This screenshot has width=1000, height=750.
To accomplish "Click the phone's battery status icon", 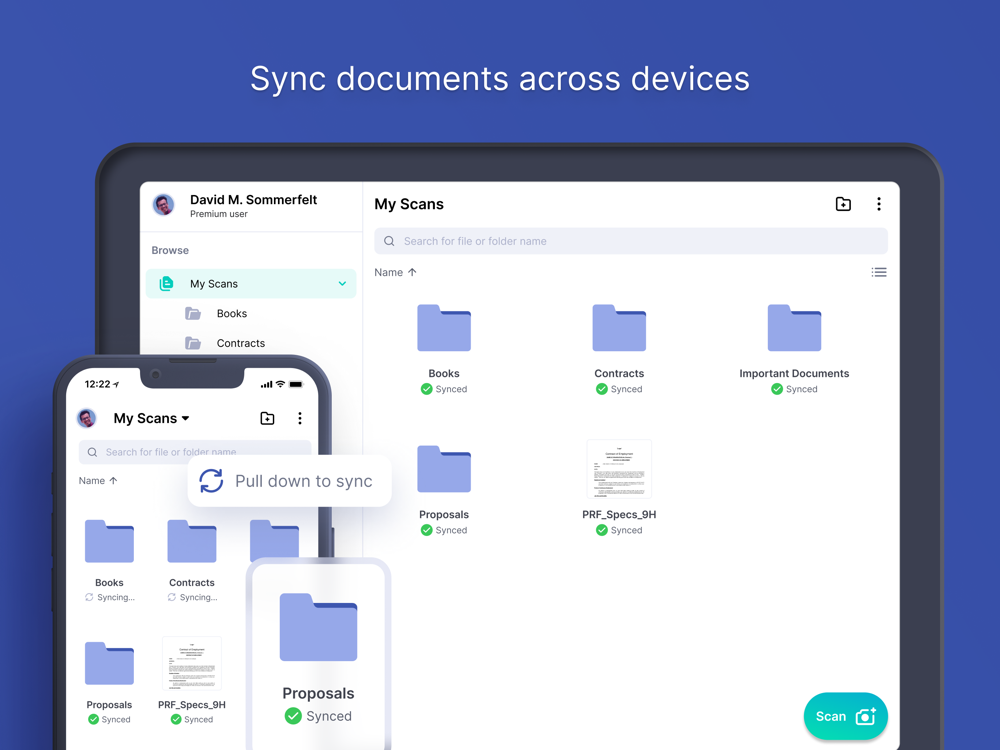I will 296,384.
